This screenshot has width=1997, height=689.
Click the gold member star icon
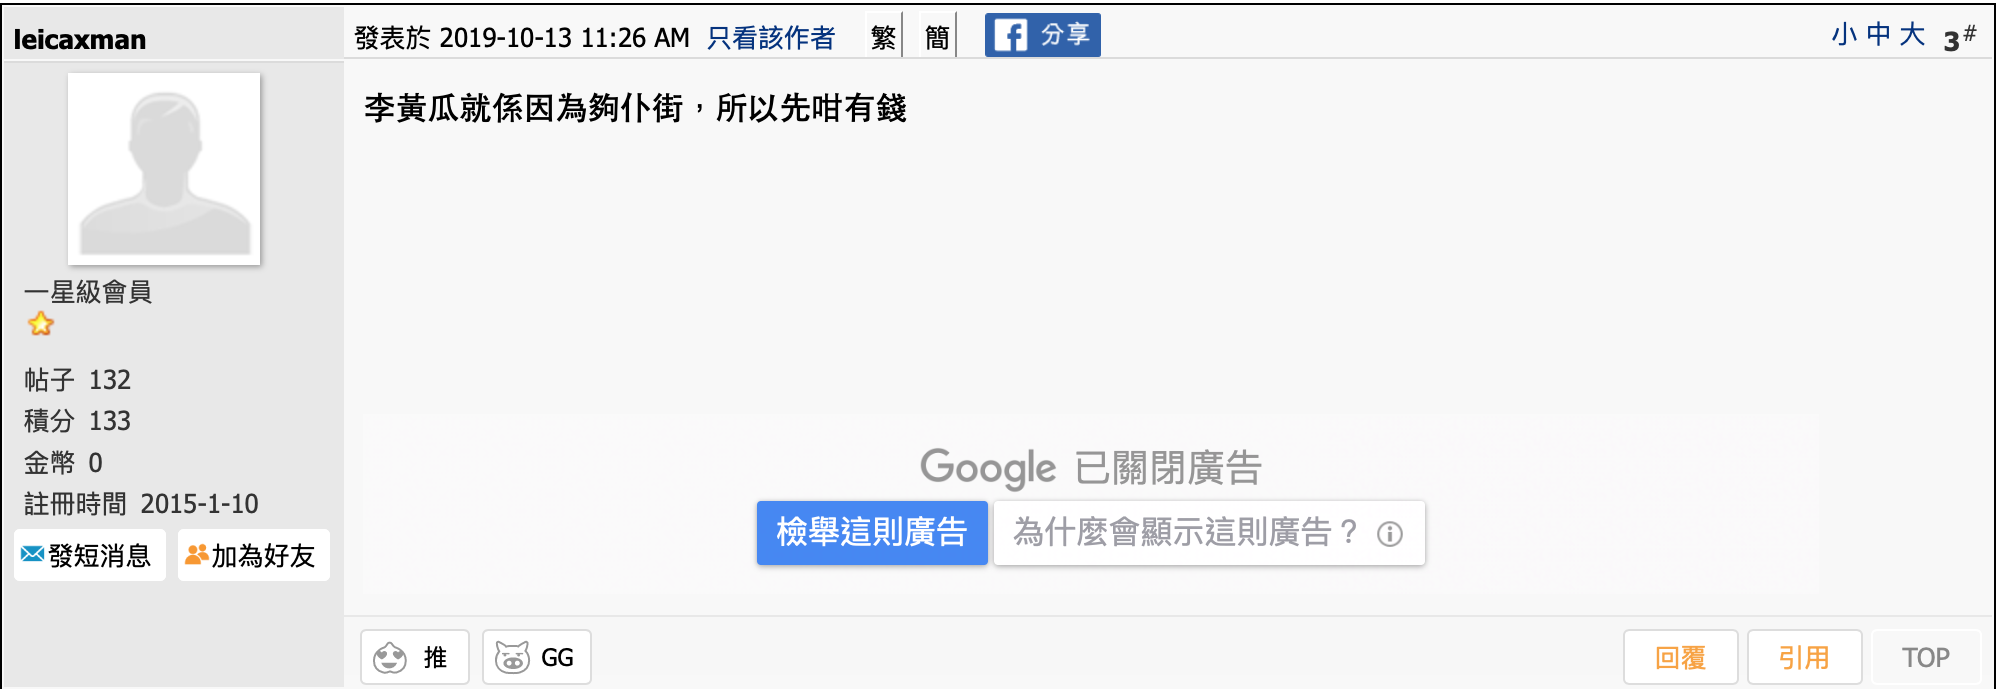tap(41, 324)
